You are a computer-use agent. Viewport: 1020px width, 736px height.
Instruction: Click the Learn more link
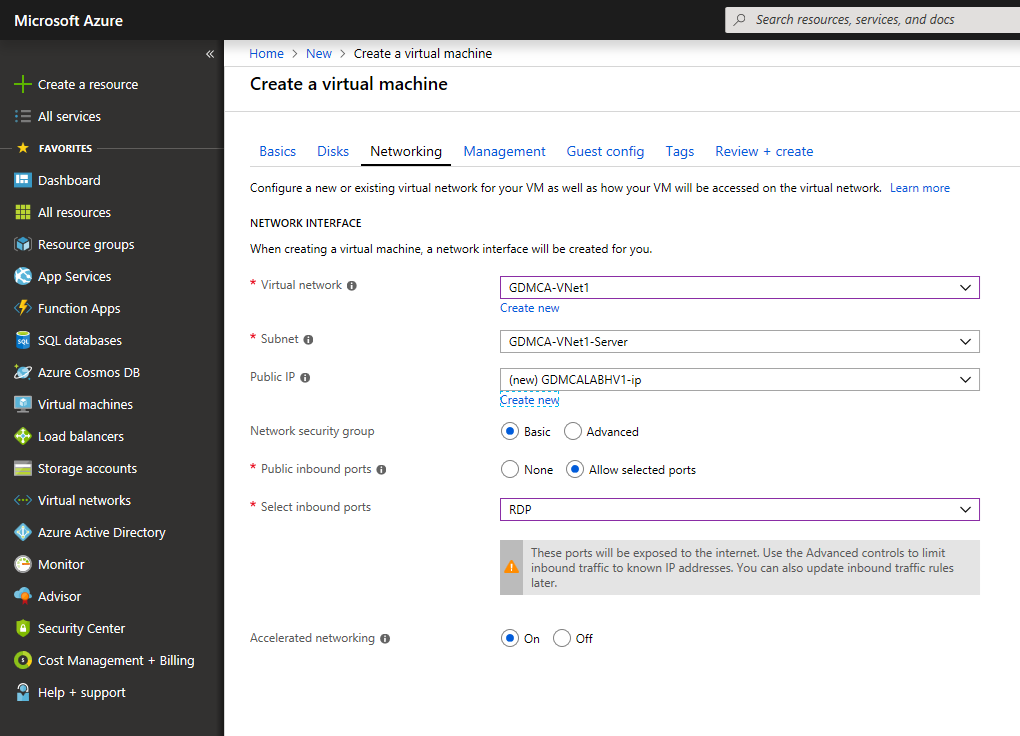(919, 188)
